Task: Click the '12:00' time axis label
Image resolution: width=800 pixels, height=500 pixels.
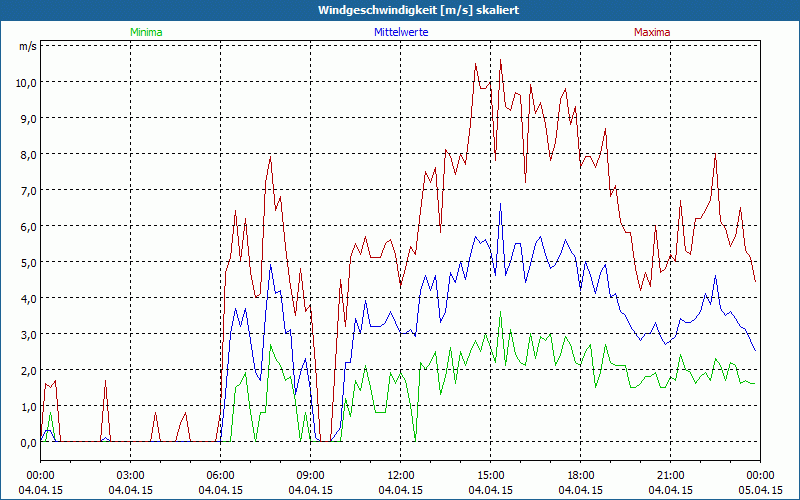Action: (x=401, y=476)
